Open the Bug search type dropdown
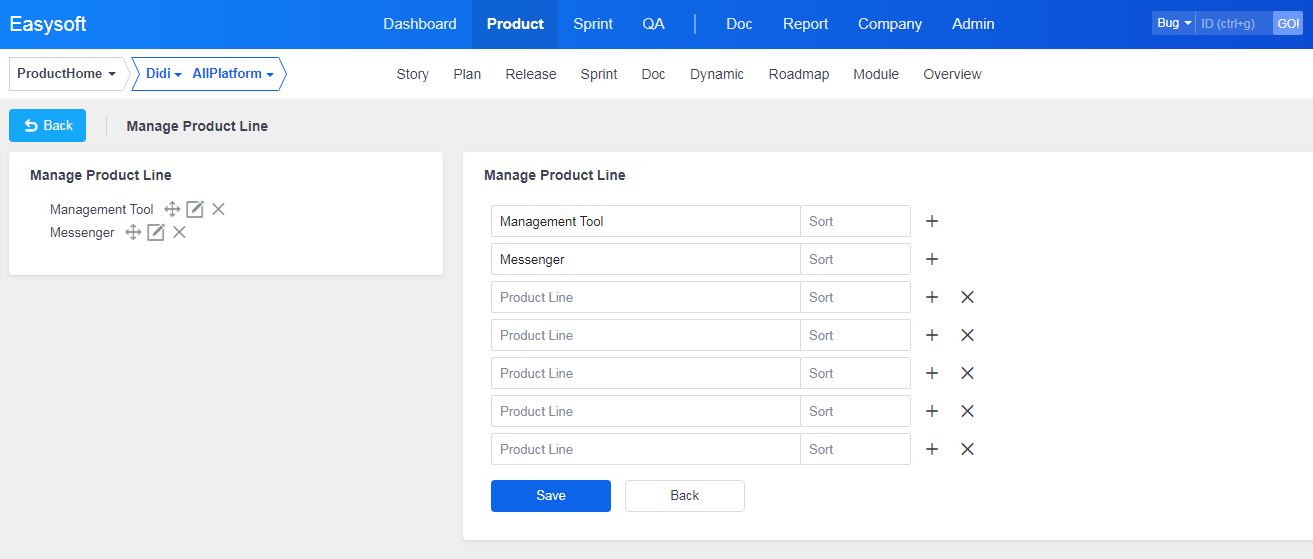This screenshot has height=559, width=1313. coord(1174,23)
